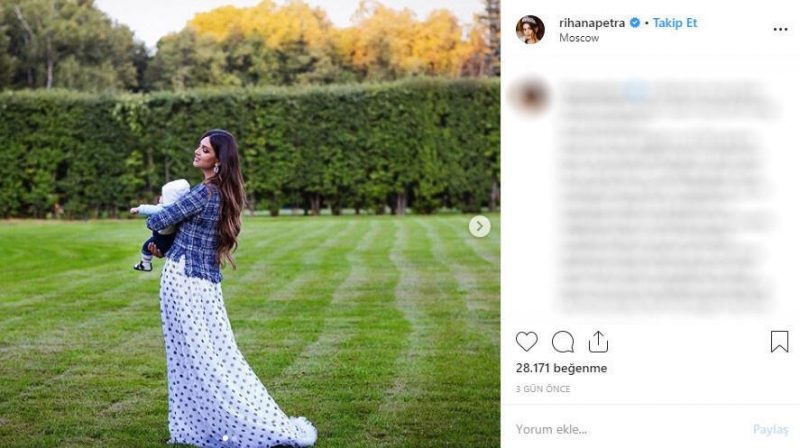Viewport: 800px width, 448px height.
Task: Open the three-dots more options menu
Action: pos(780,30)
